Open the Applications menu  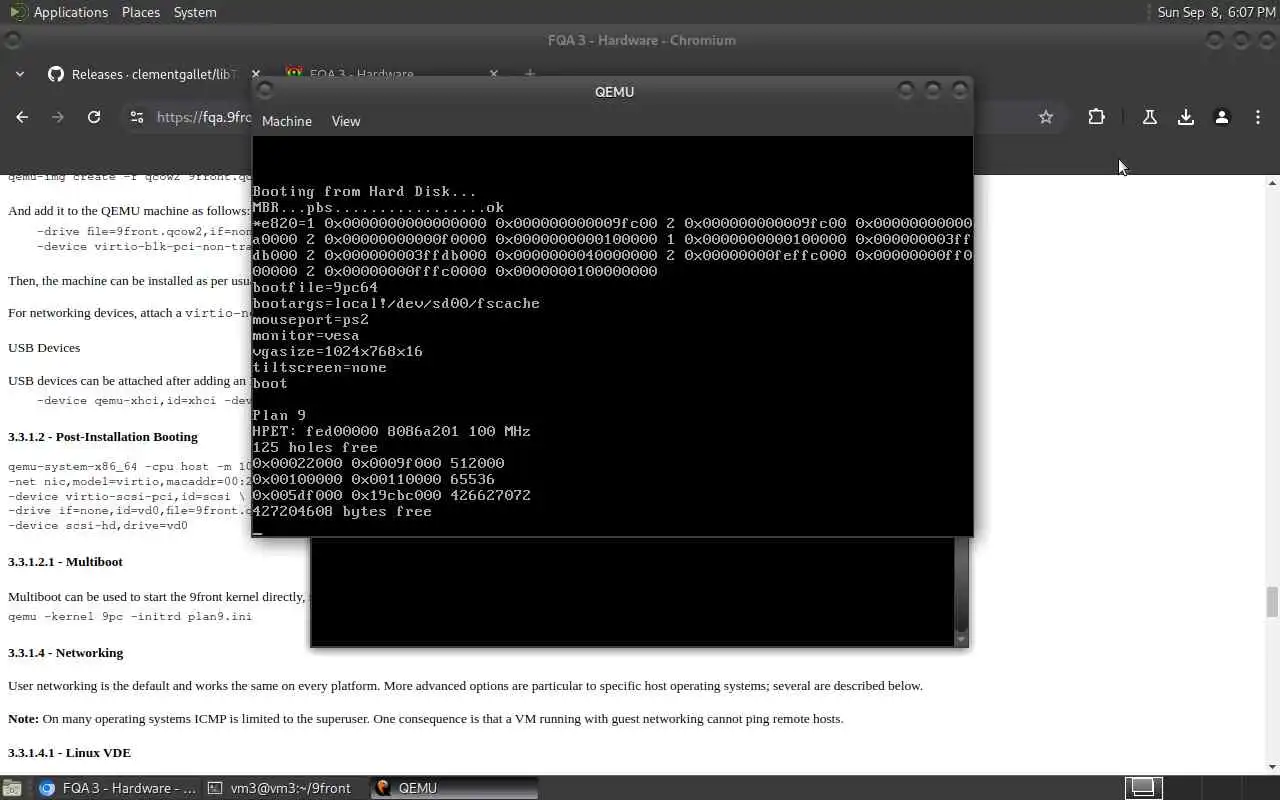70,12
